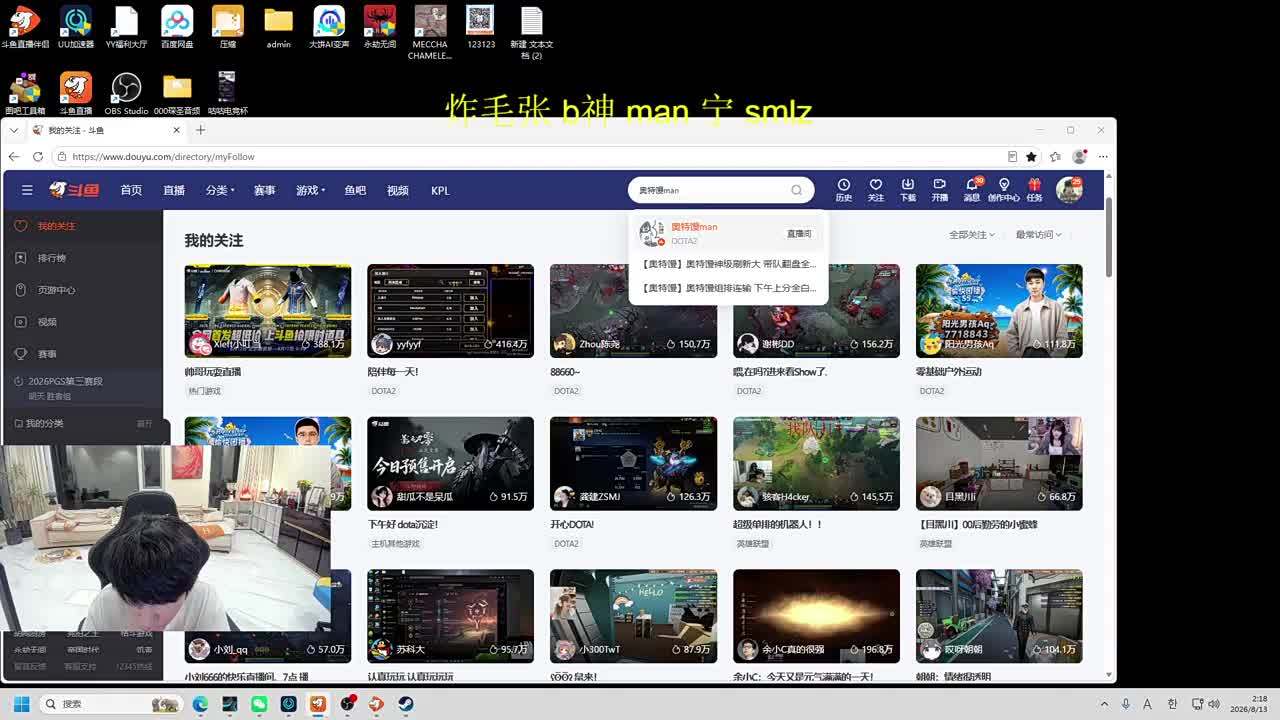Open the 百度网盘 desktop icon

(177, 27)
